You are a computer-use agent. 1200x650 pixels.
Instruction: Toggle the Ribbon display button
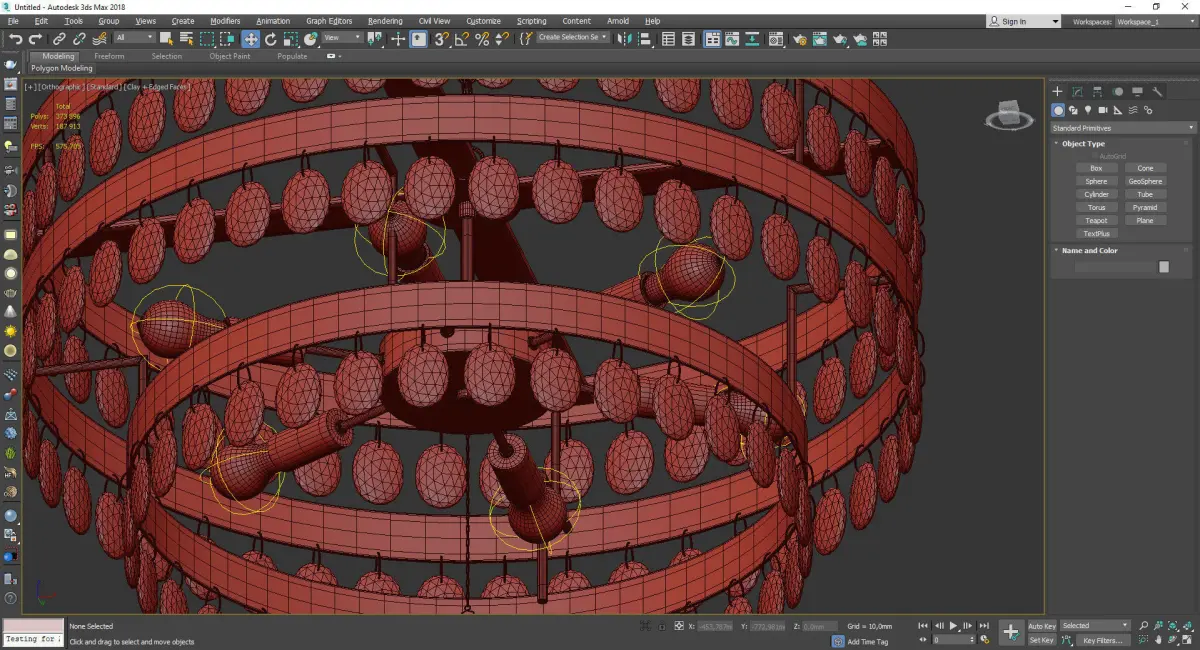(712, 39)
